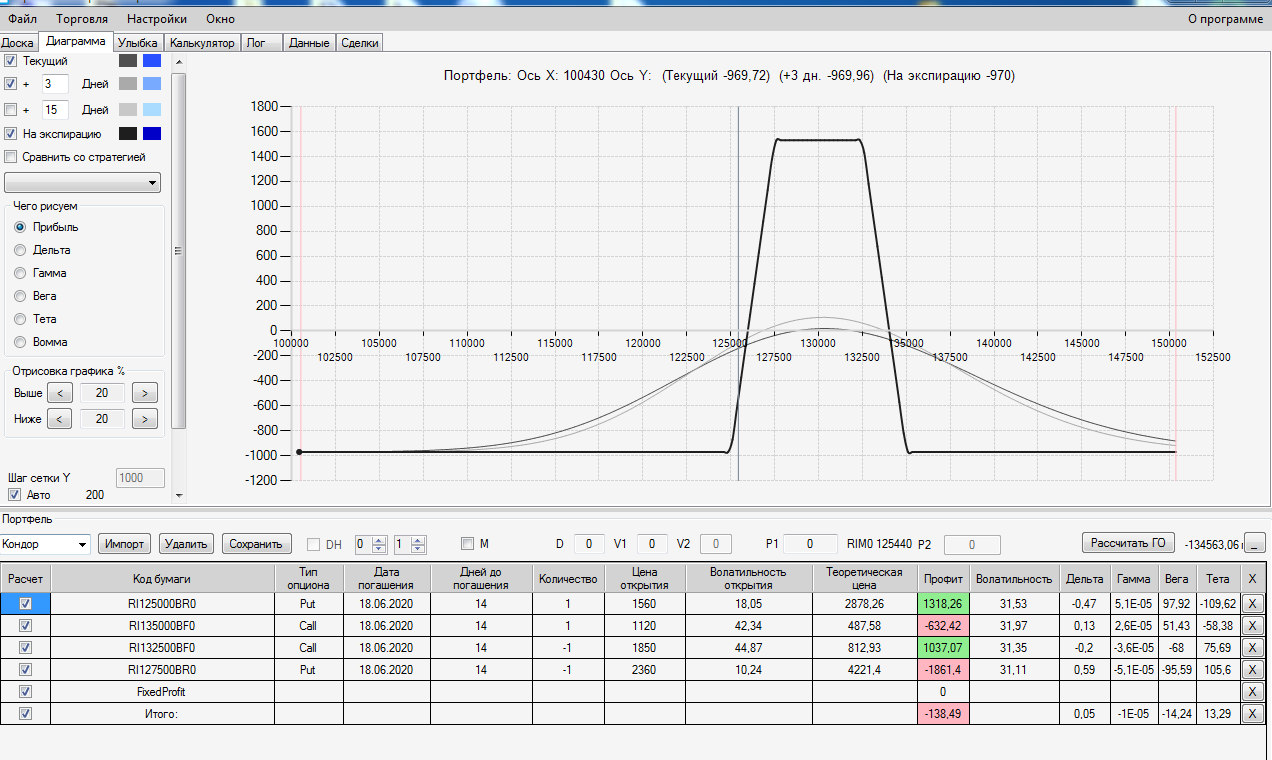
Task: Switch to the Калькулятор tab
Action: click(202, 43)
